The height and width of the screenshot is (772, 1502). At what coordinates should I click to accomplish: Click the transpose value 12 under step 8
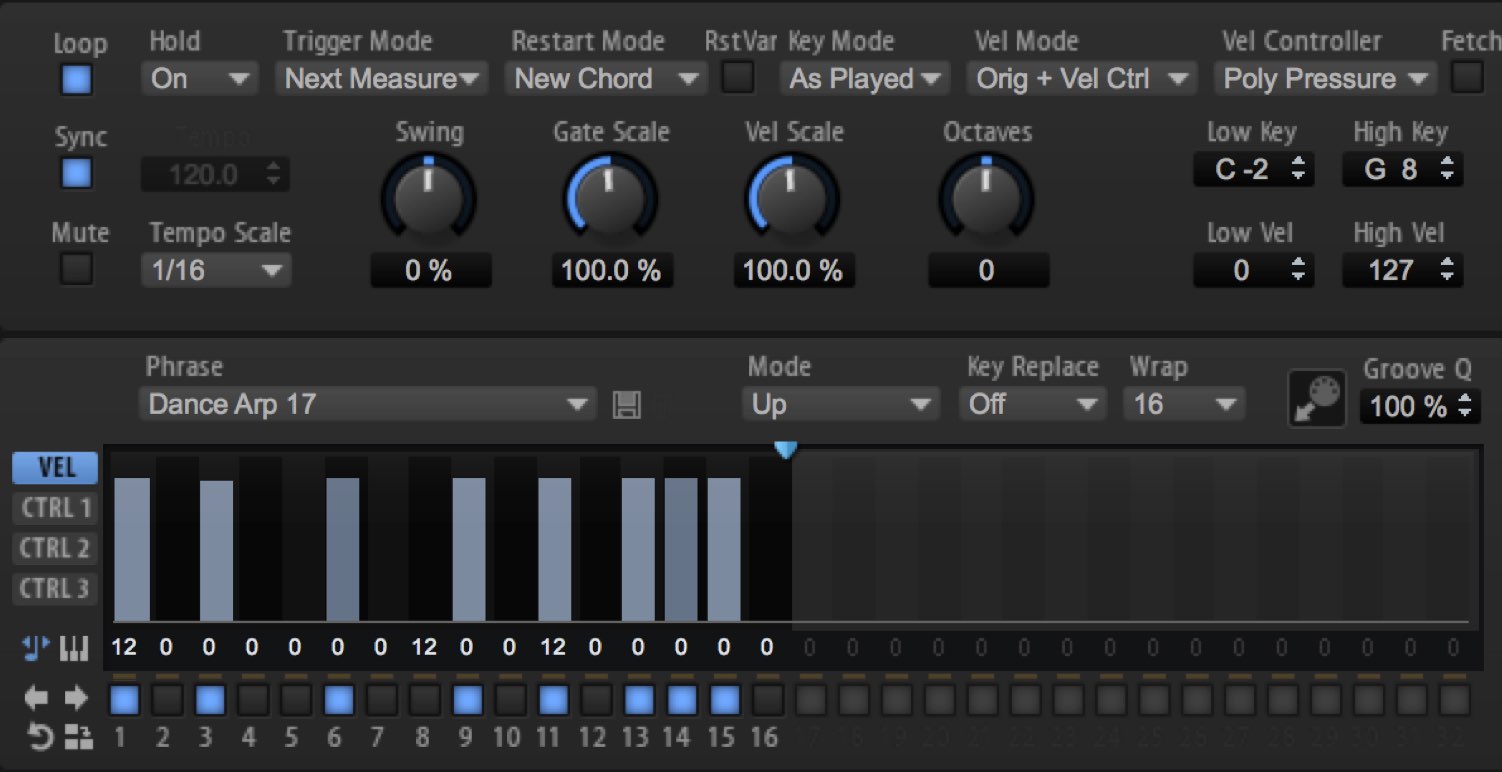(x=424, y=648)
